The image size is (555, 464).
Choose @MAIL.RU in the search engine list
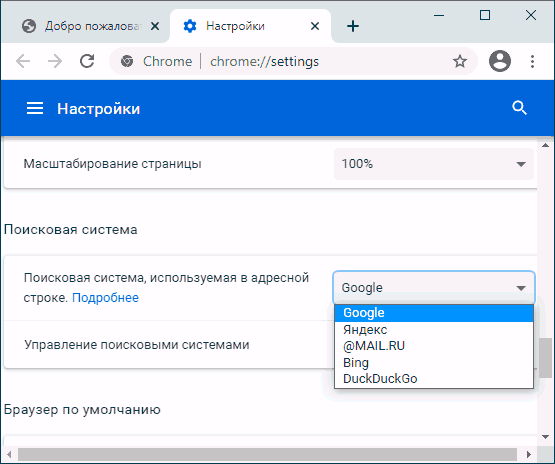(x=434, y=346)
